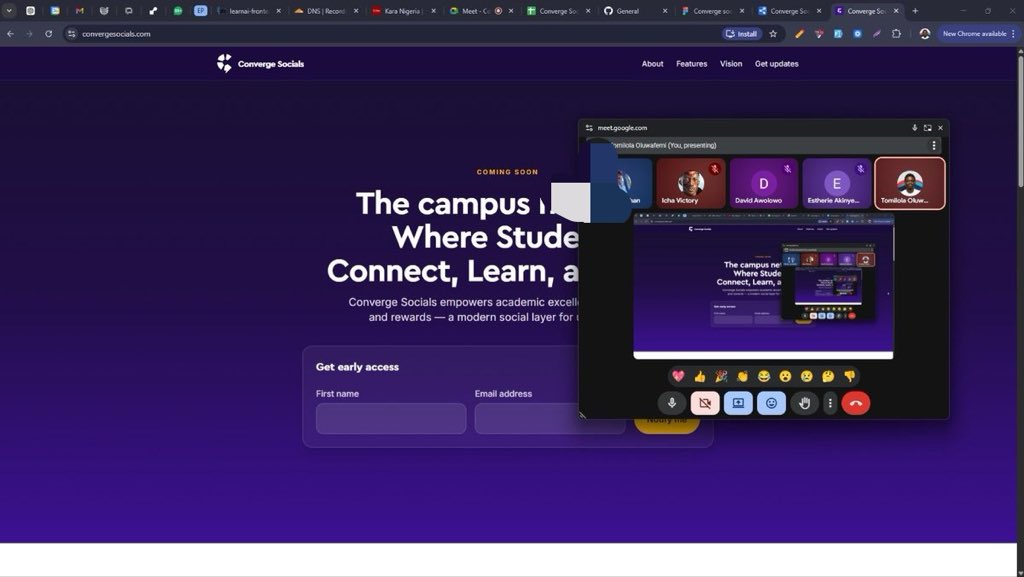Switch to the DNS | Records tab
Viewport: 1024px width, 577px height.
click(326, 11)
